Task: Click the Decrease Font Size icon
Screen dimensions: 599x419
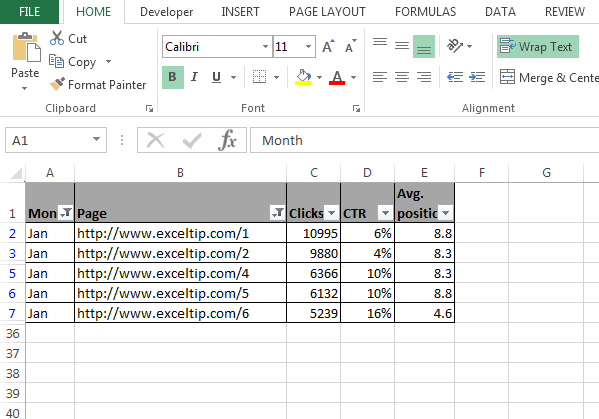Action: pos(351,47)
